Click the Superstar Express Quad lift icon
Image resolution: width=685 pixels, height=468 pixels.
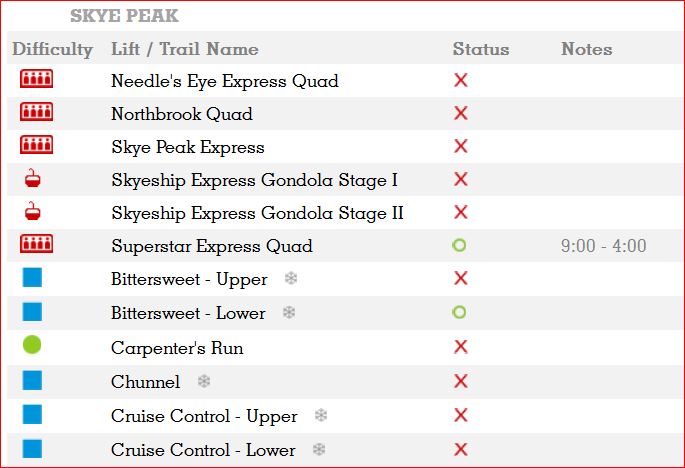click(37, 244)
